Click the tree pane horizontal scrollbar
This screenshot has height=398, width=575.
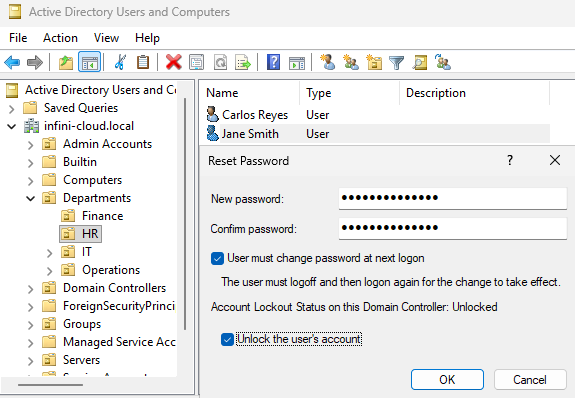pyautogui.click(x=50, y=385)
